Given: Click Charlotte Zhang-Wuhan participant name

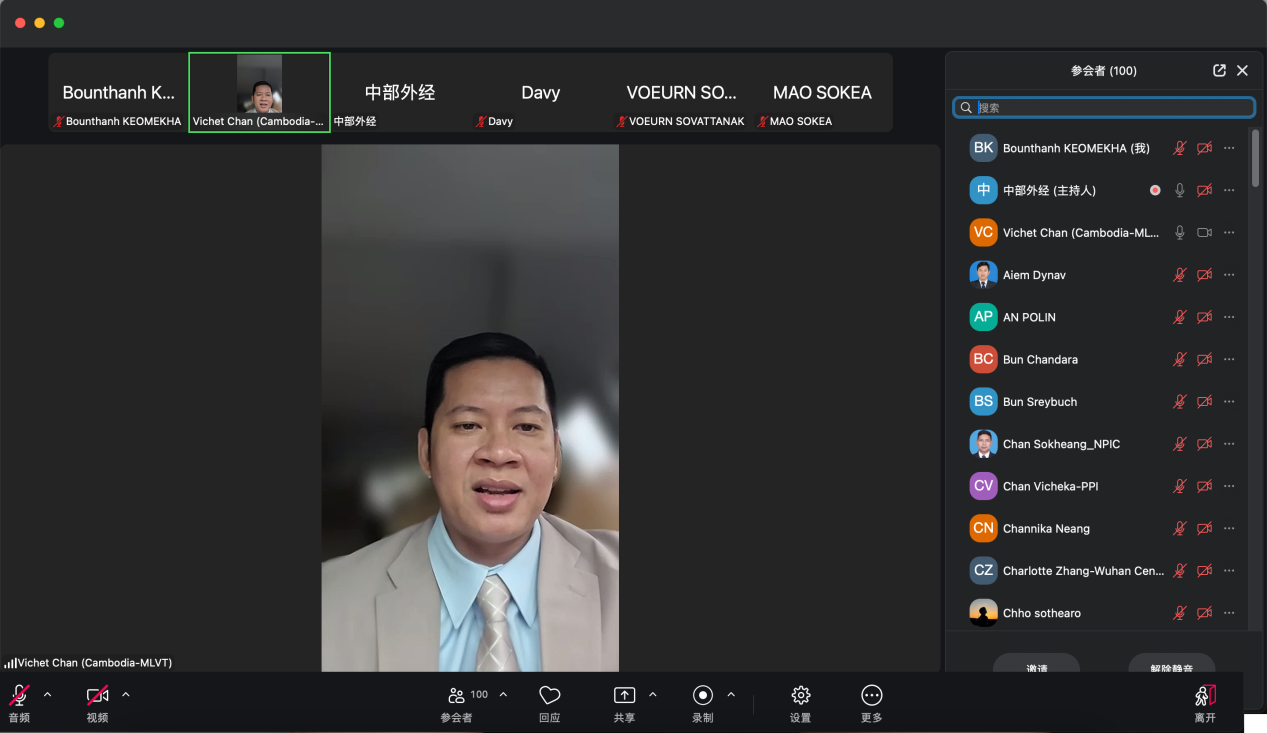Looking at the screenshot, I should point(1083,571).
